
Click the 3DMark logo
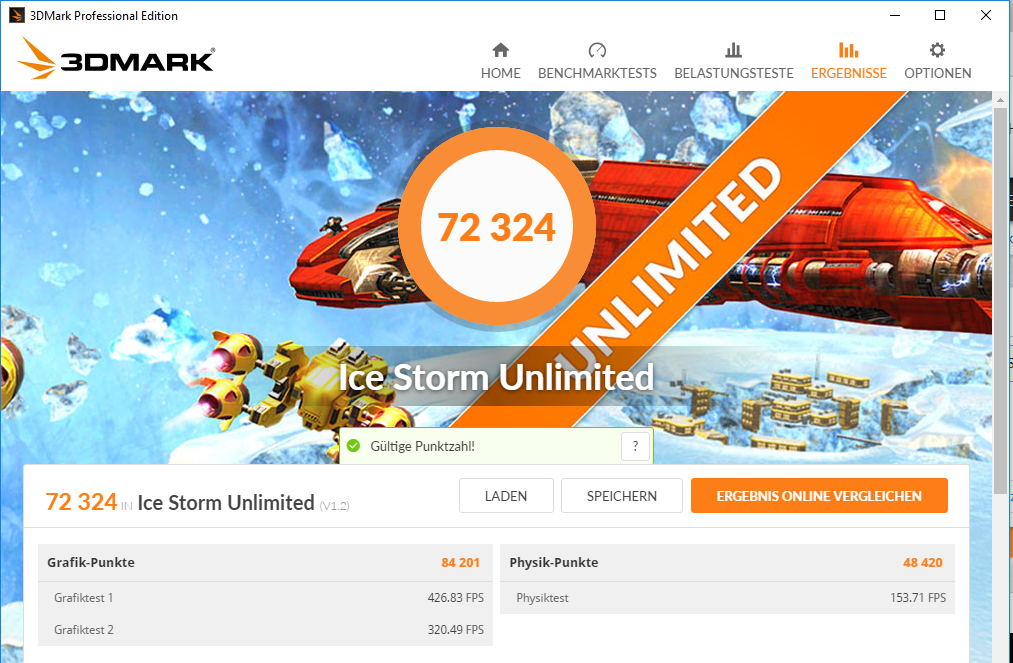click(116, 59)
